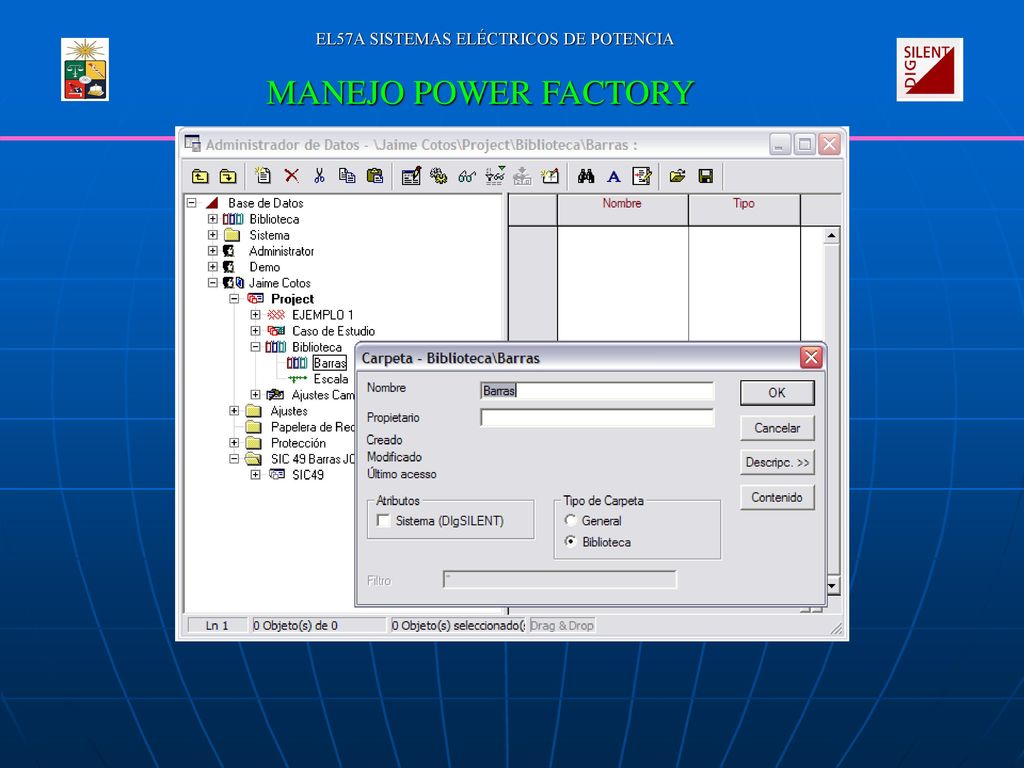This screenshot has width=1024, height=768.
Task: Click the object list scrollbar up arrow
Action: 831,236
